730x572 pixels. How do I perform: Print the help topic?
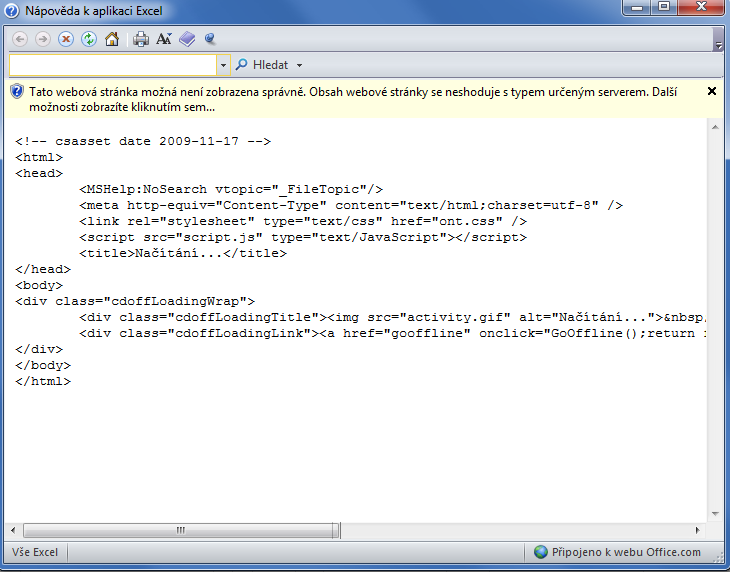[141, 39]
